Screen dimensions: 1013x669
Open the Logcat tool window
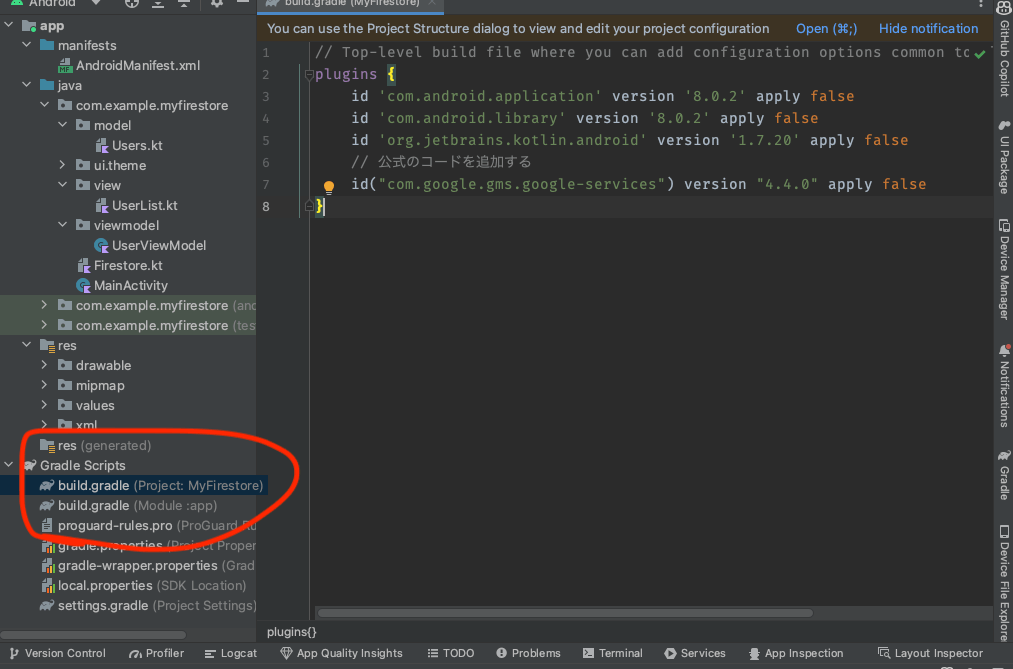coord(231,654)
